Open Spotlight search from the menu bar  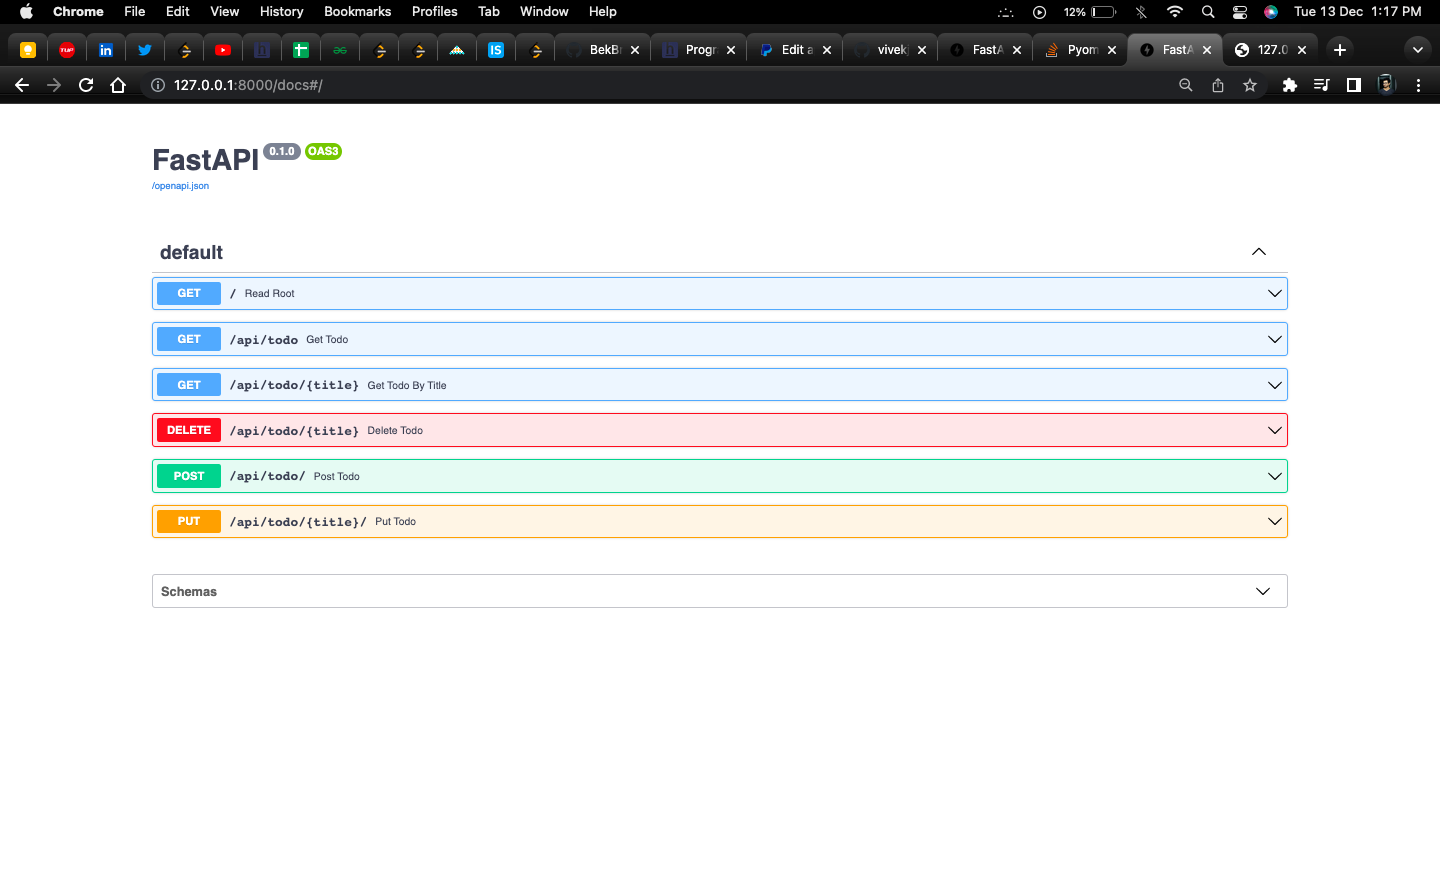pos(1208,12)
